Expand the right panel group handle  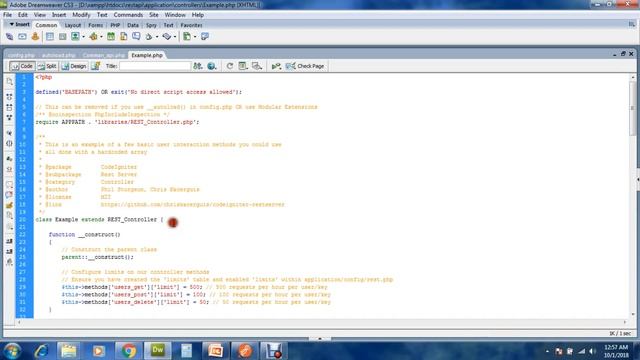click(x=638, y=179)
